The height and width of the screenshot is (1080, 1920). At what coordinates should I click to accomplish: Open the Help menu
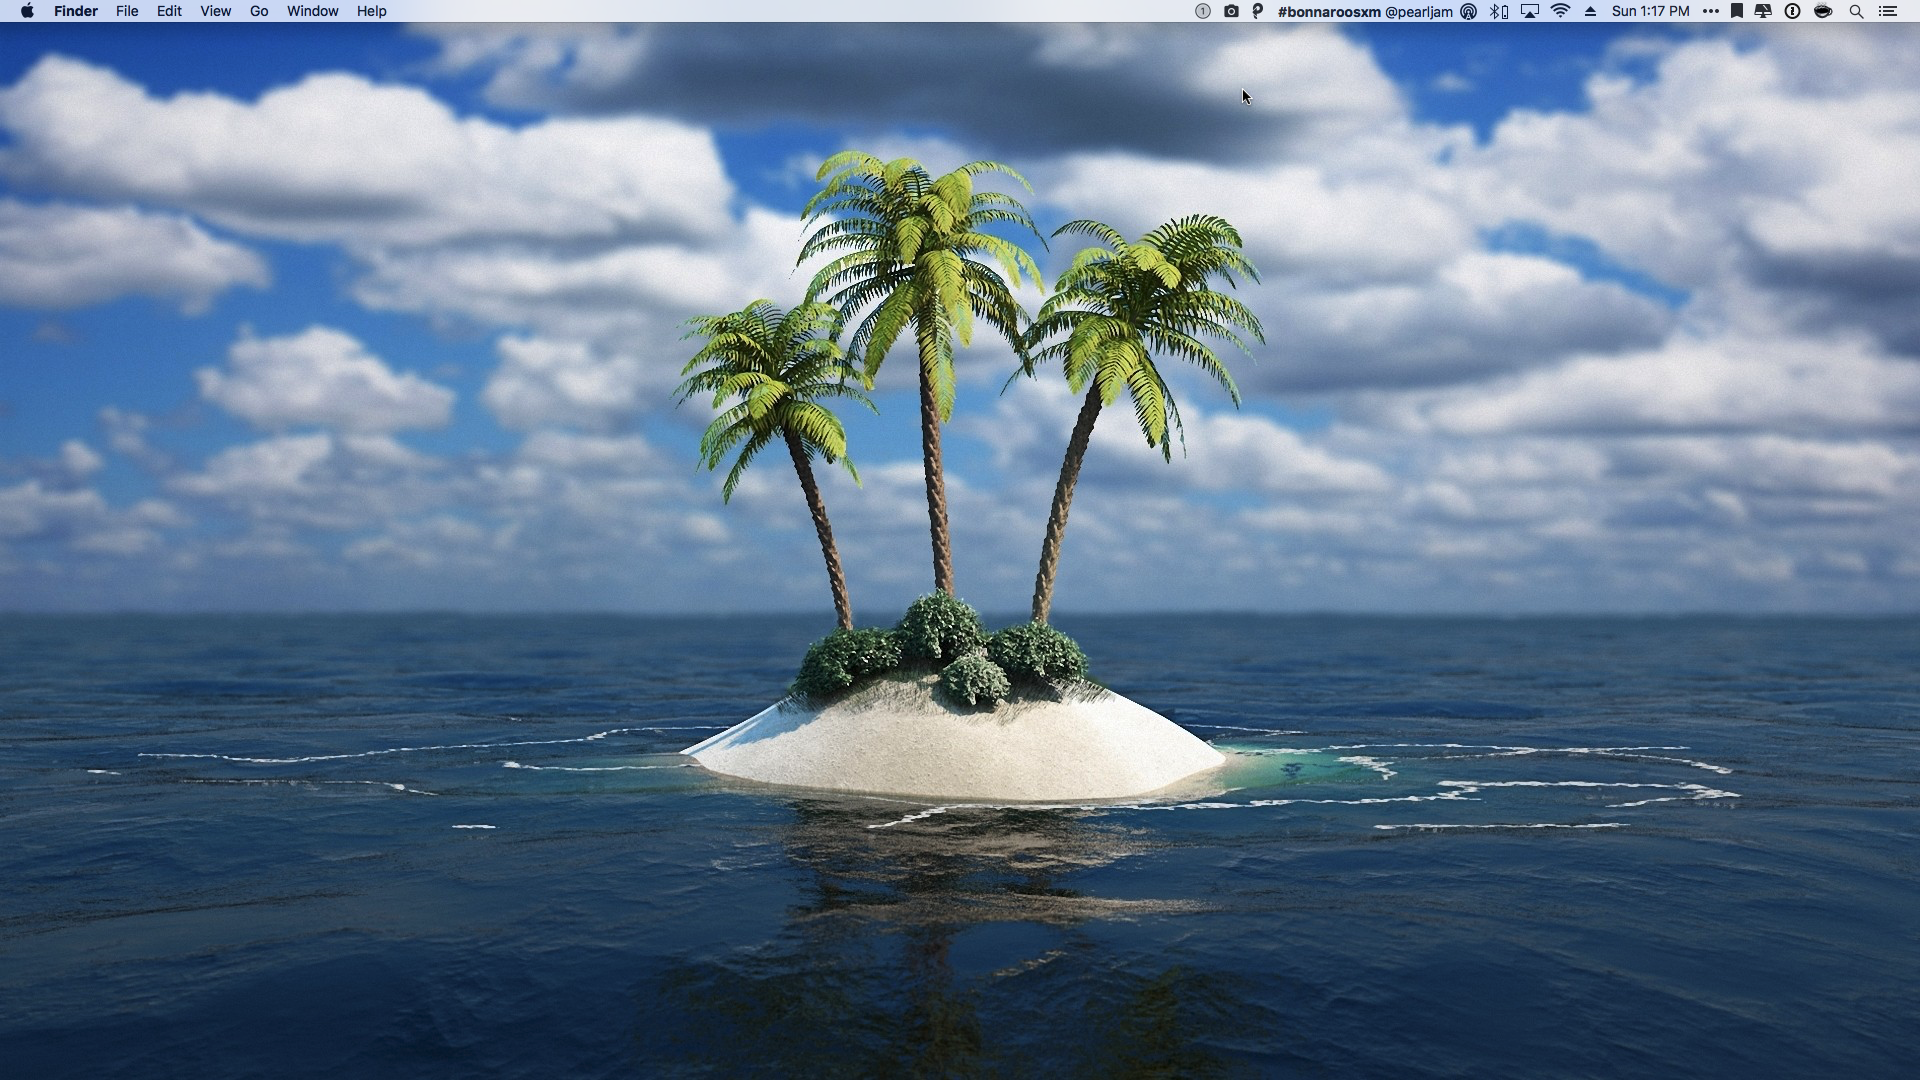[x=371, y=11]
